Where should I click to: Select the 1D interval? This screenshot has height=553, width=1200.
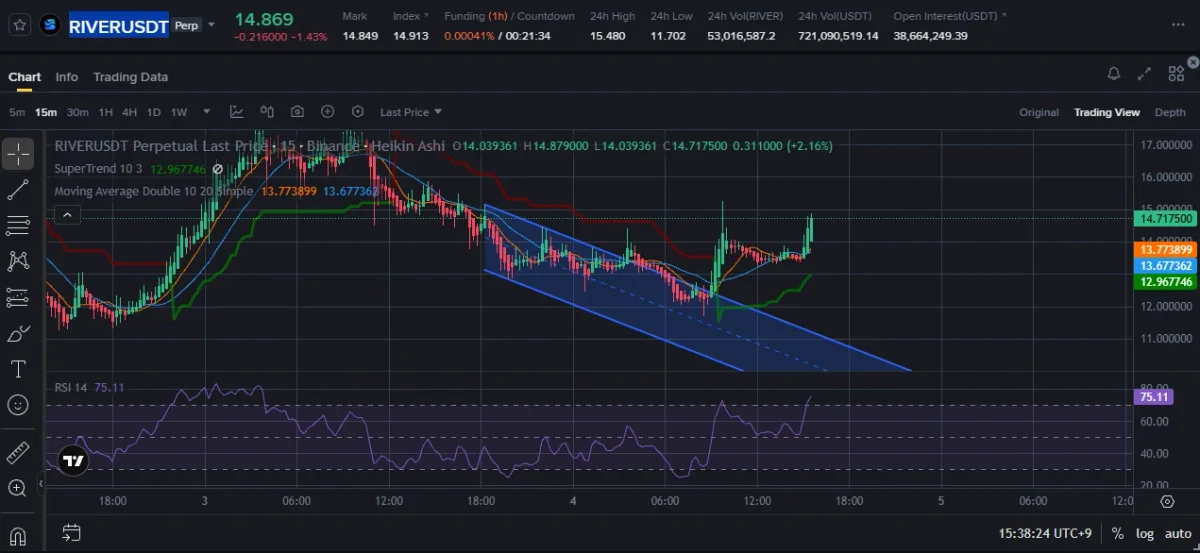154,112
